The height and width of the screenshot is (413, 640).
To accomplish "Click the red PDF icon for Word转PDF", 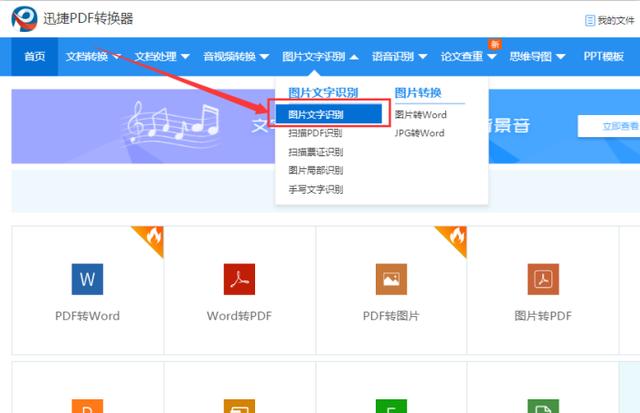I will (239, 279).
